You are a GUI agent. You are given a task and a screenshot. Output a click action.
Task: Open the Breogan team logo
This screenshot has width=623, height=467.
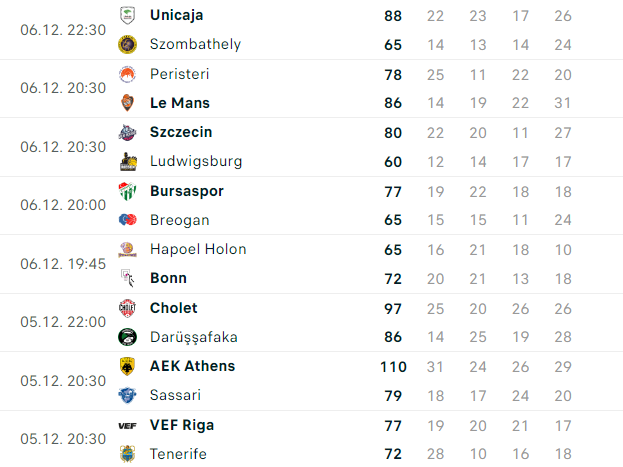128,219
